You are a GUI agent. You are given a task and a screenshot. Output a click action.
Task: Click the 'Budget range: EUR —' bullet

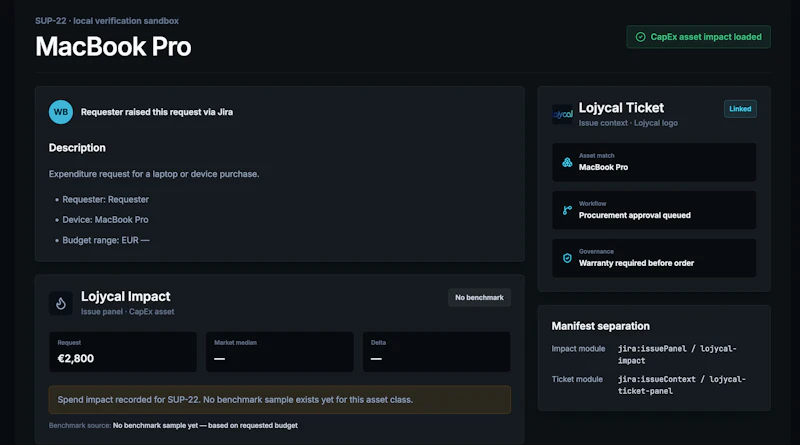point(106,240)
